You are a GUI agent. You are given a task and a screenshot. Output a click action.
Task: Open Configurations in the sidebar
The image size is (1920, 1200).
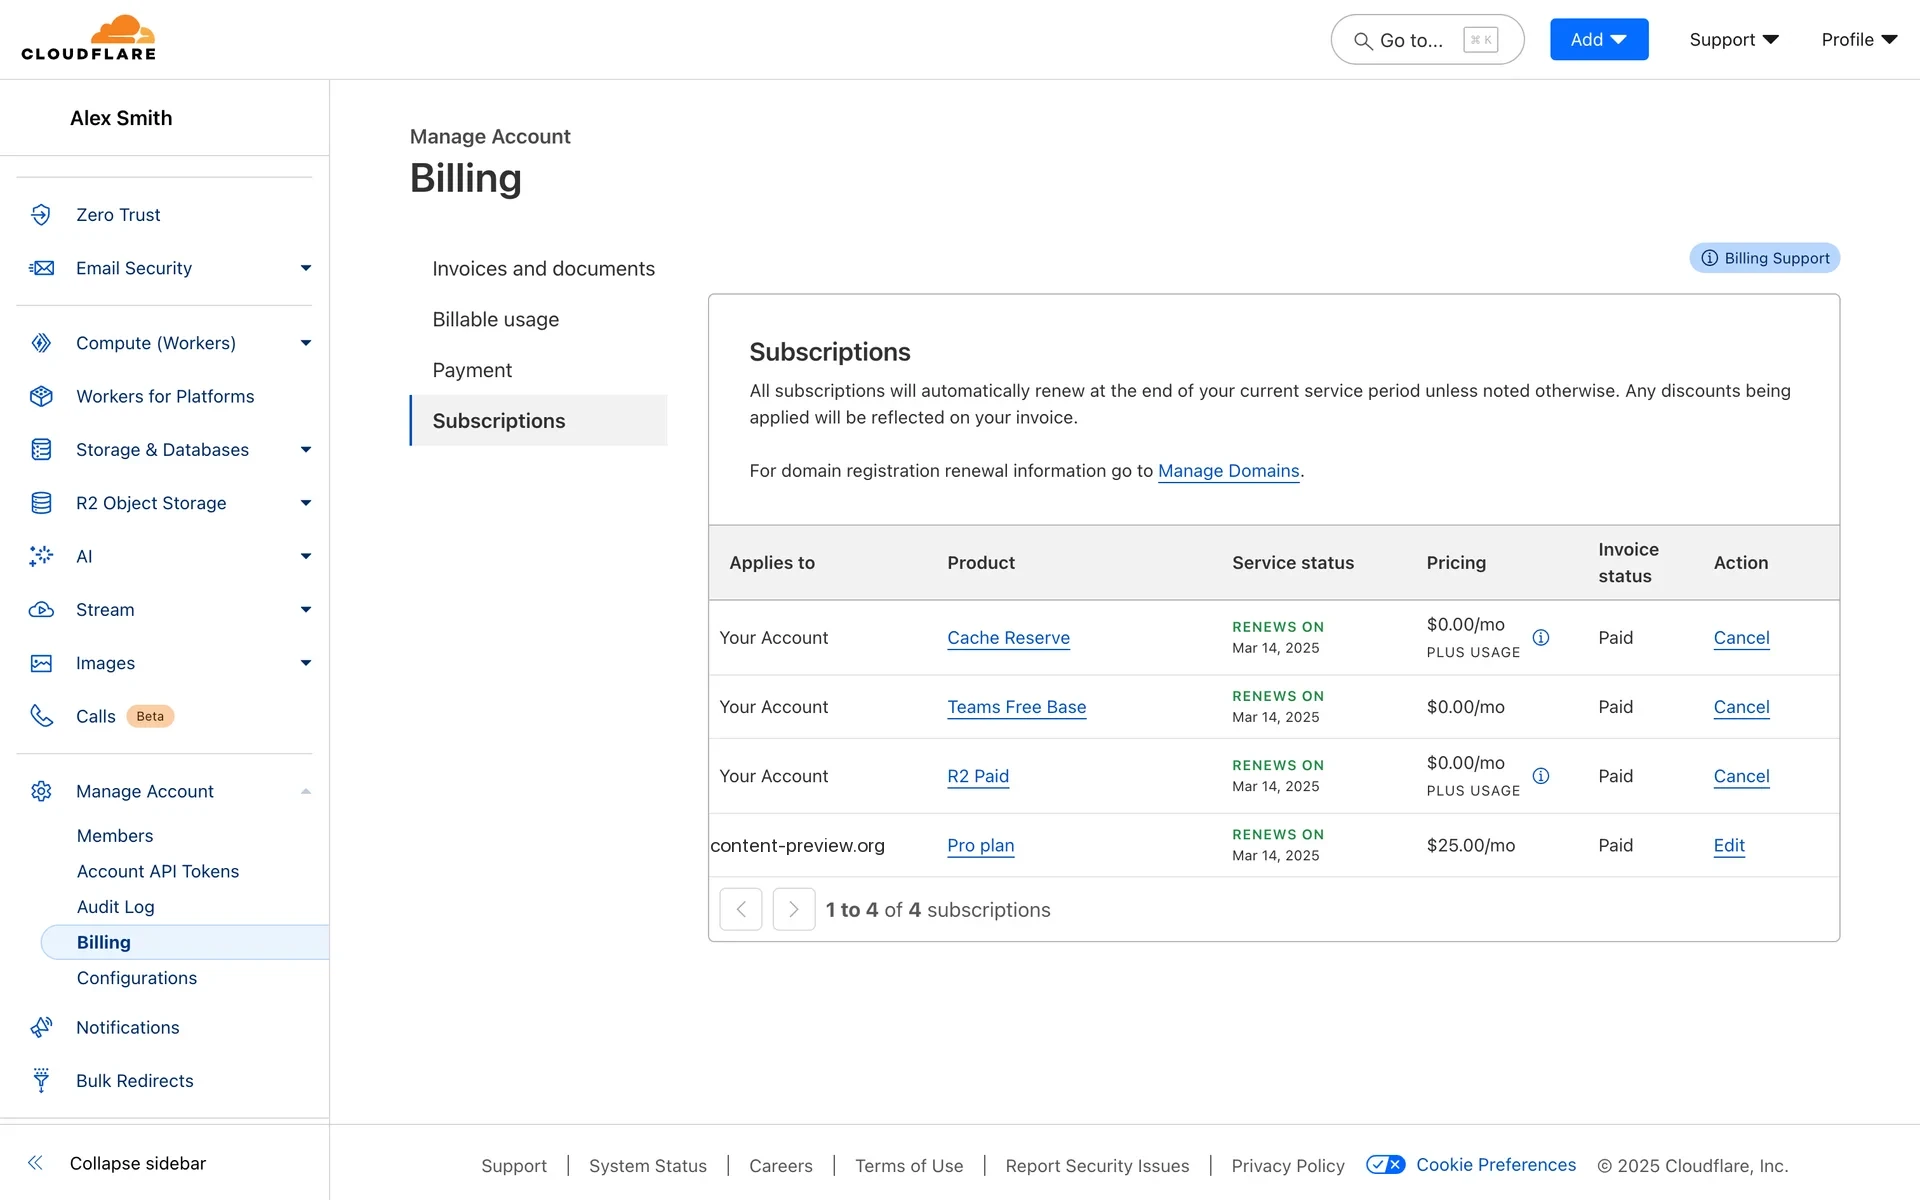(x=137, y=978)
